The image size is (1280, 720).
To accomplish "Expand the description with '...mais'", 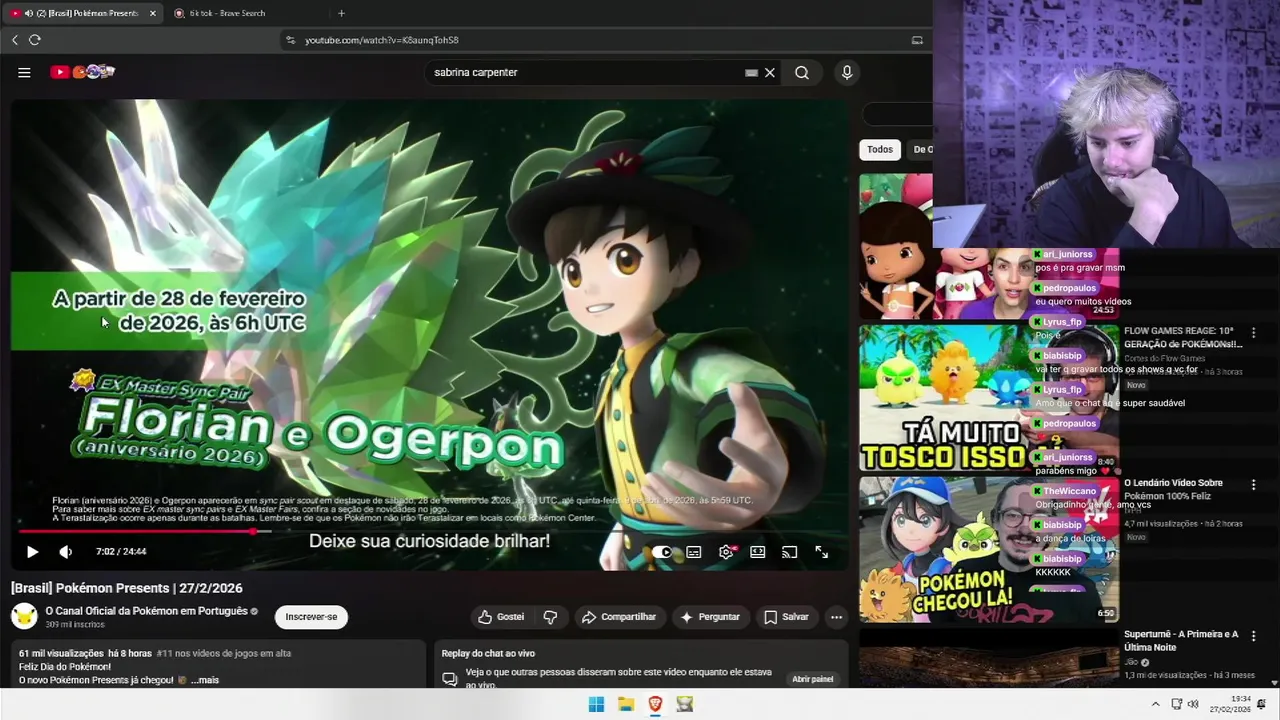I will click(x=205, y=680).
